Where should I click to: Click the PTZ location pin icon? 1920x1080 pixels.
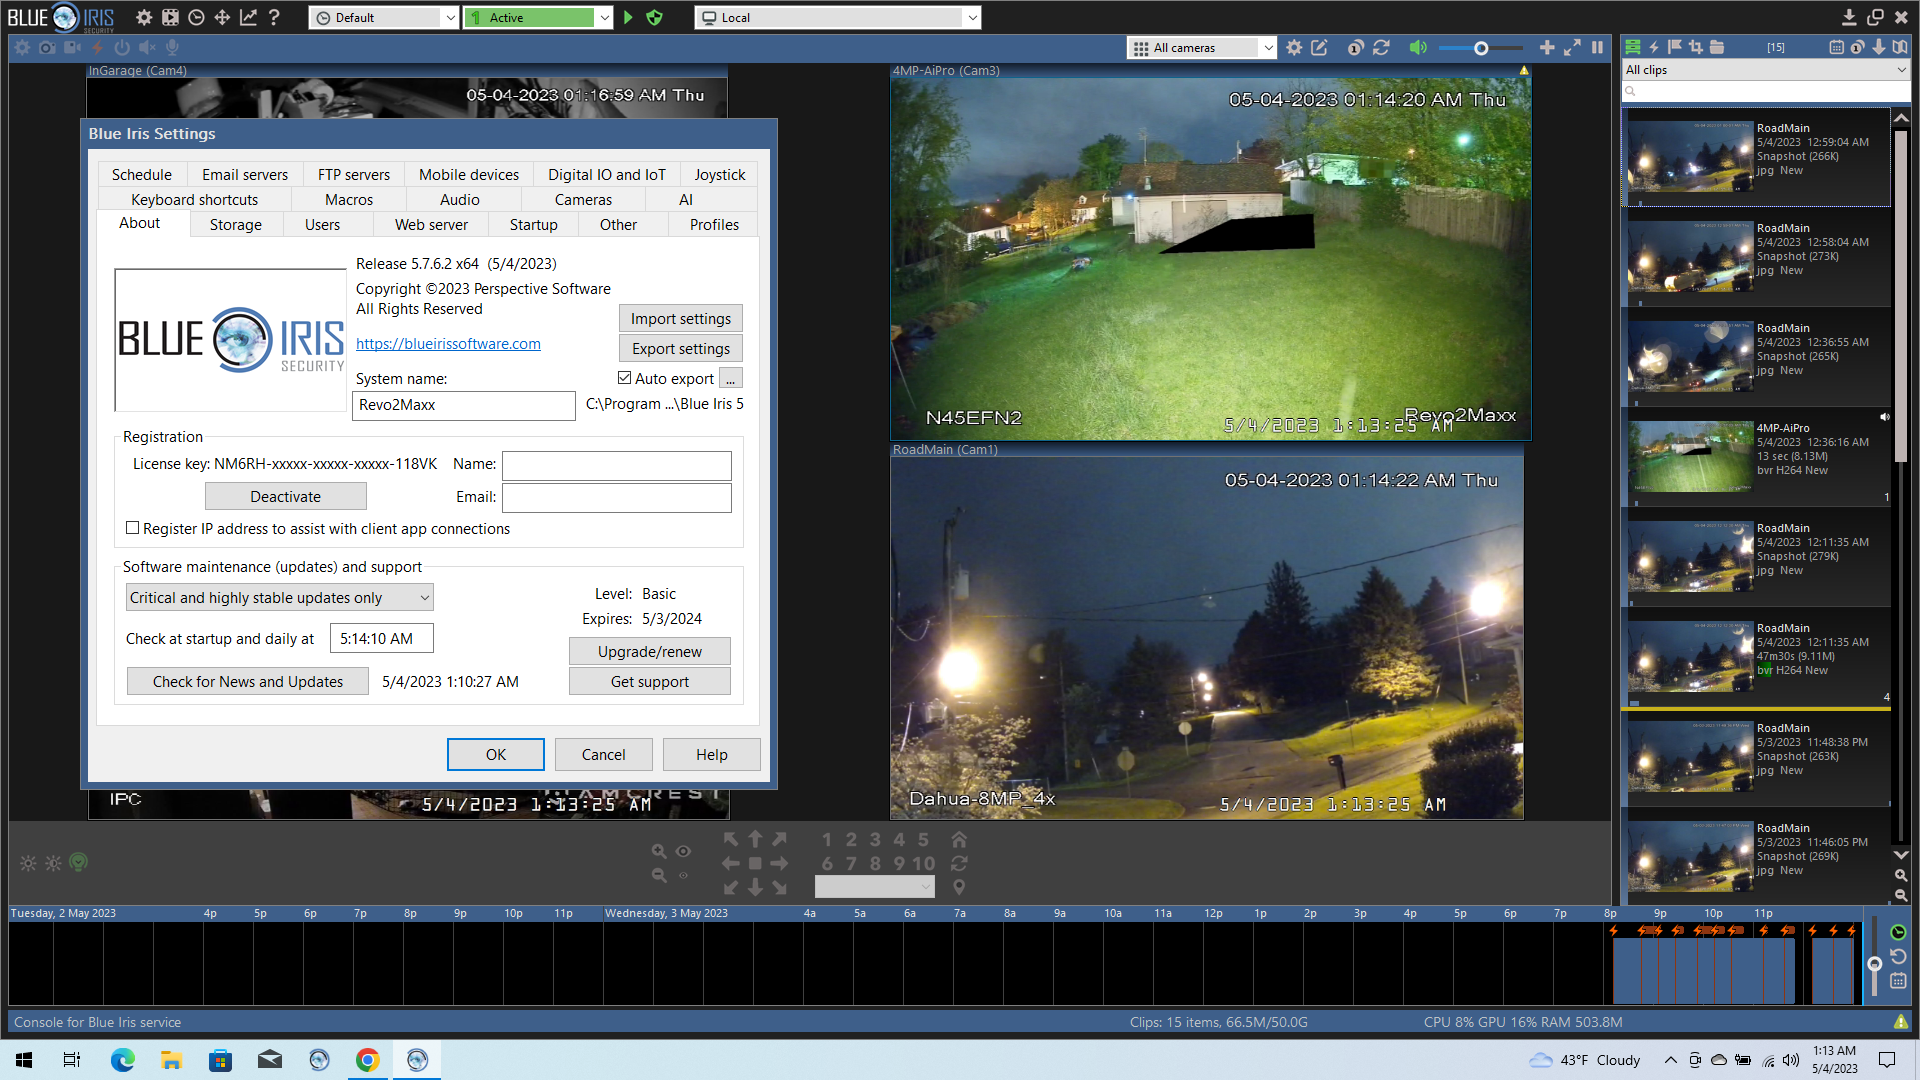[x=959, y=887]
